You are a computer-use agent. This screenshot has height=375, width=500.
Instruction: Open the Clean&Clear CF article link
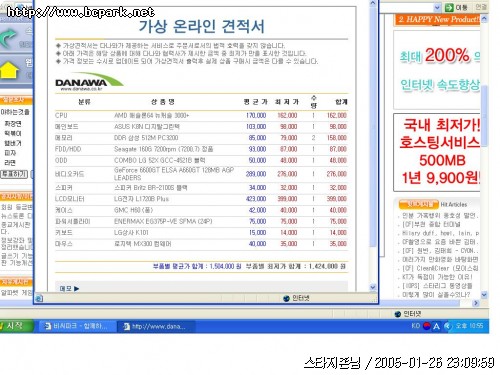coord(440,268)
